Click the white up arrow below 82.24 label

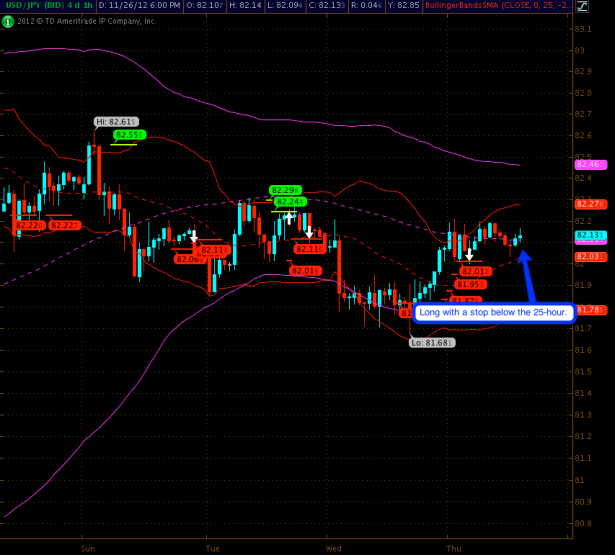289,216
